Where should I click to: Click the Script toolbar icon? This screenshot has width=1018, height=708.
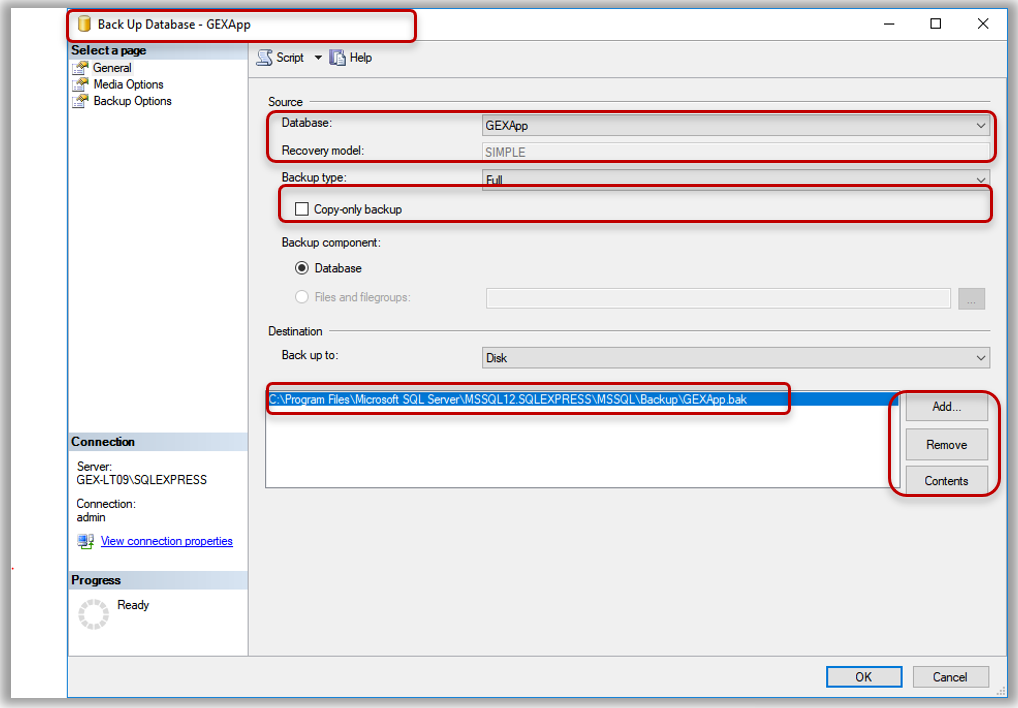[264, 58]
